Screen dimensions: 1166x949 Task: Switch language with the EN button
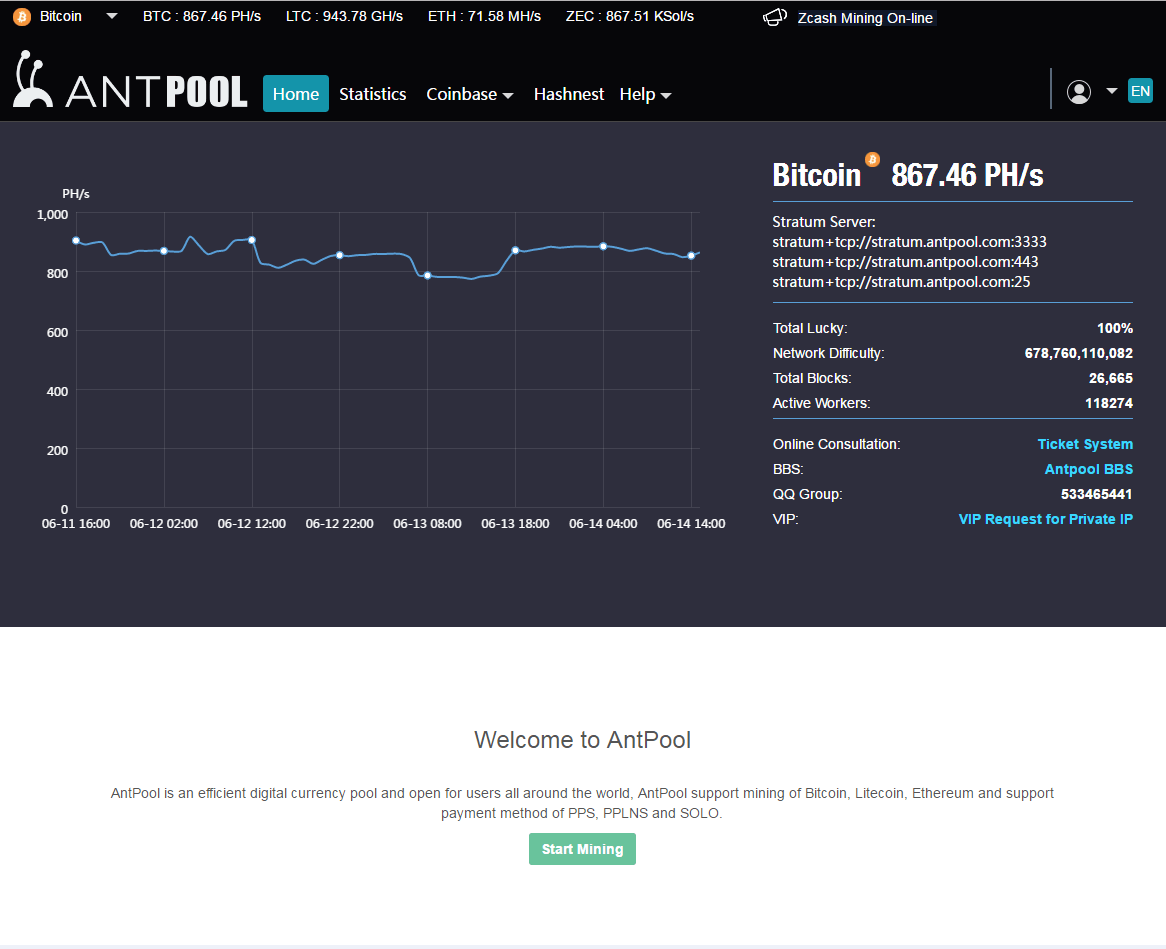tap(1140, 91)
